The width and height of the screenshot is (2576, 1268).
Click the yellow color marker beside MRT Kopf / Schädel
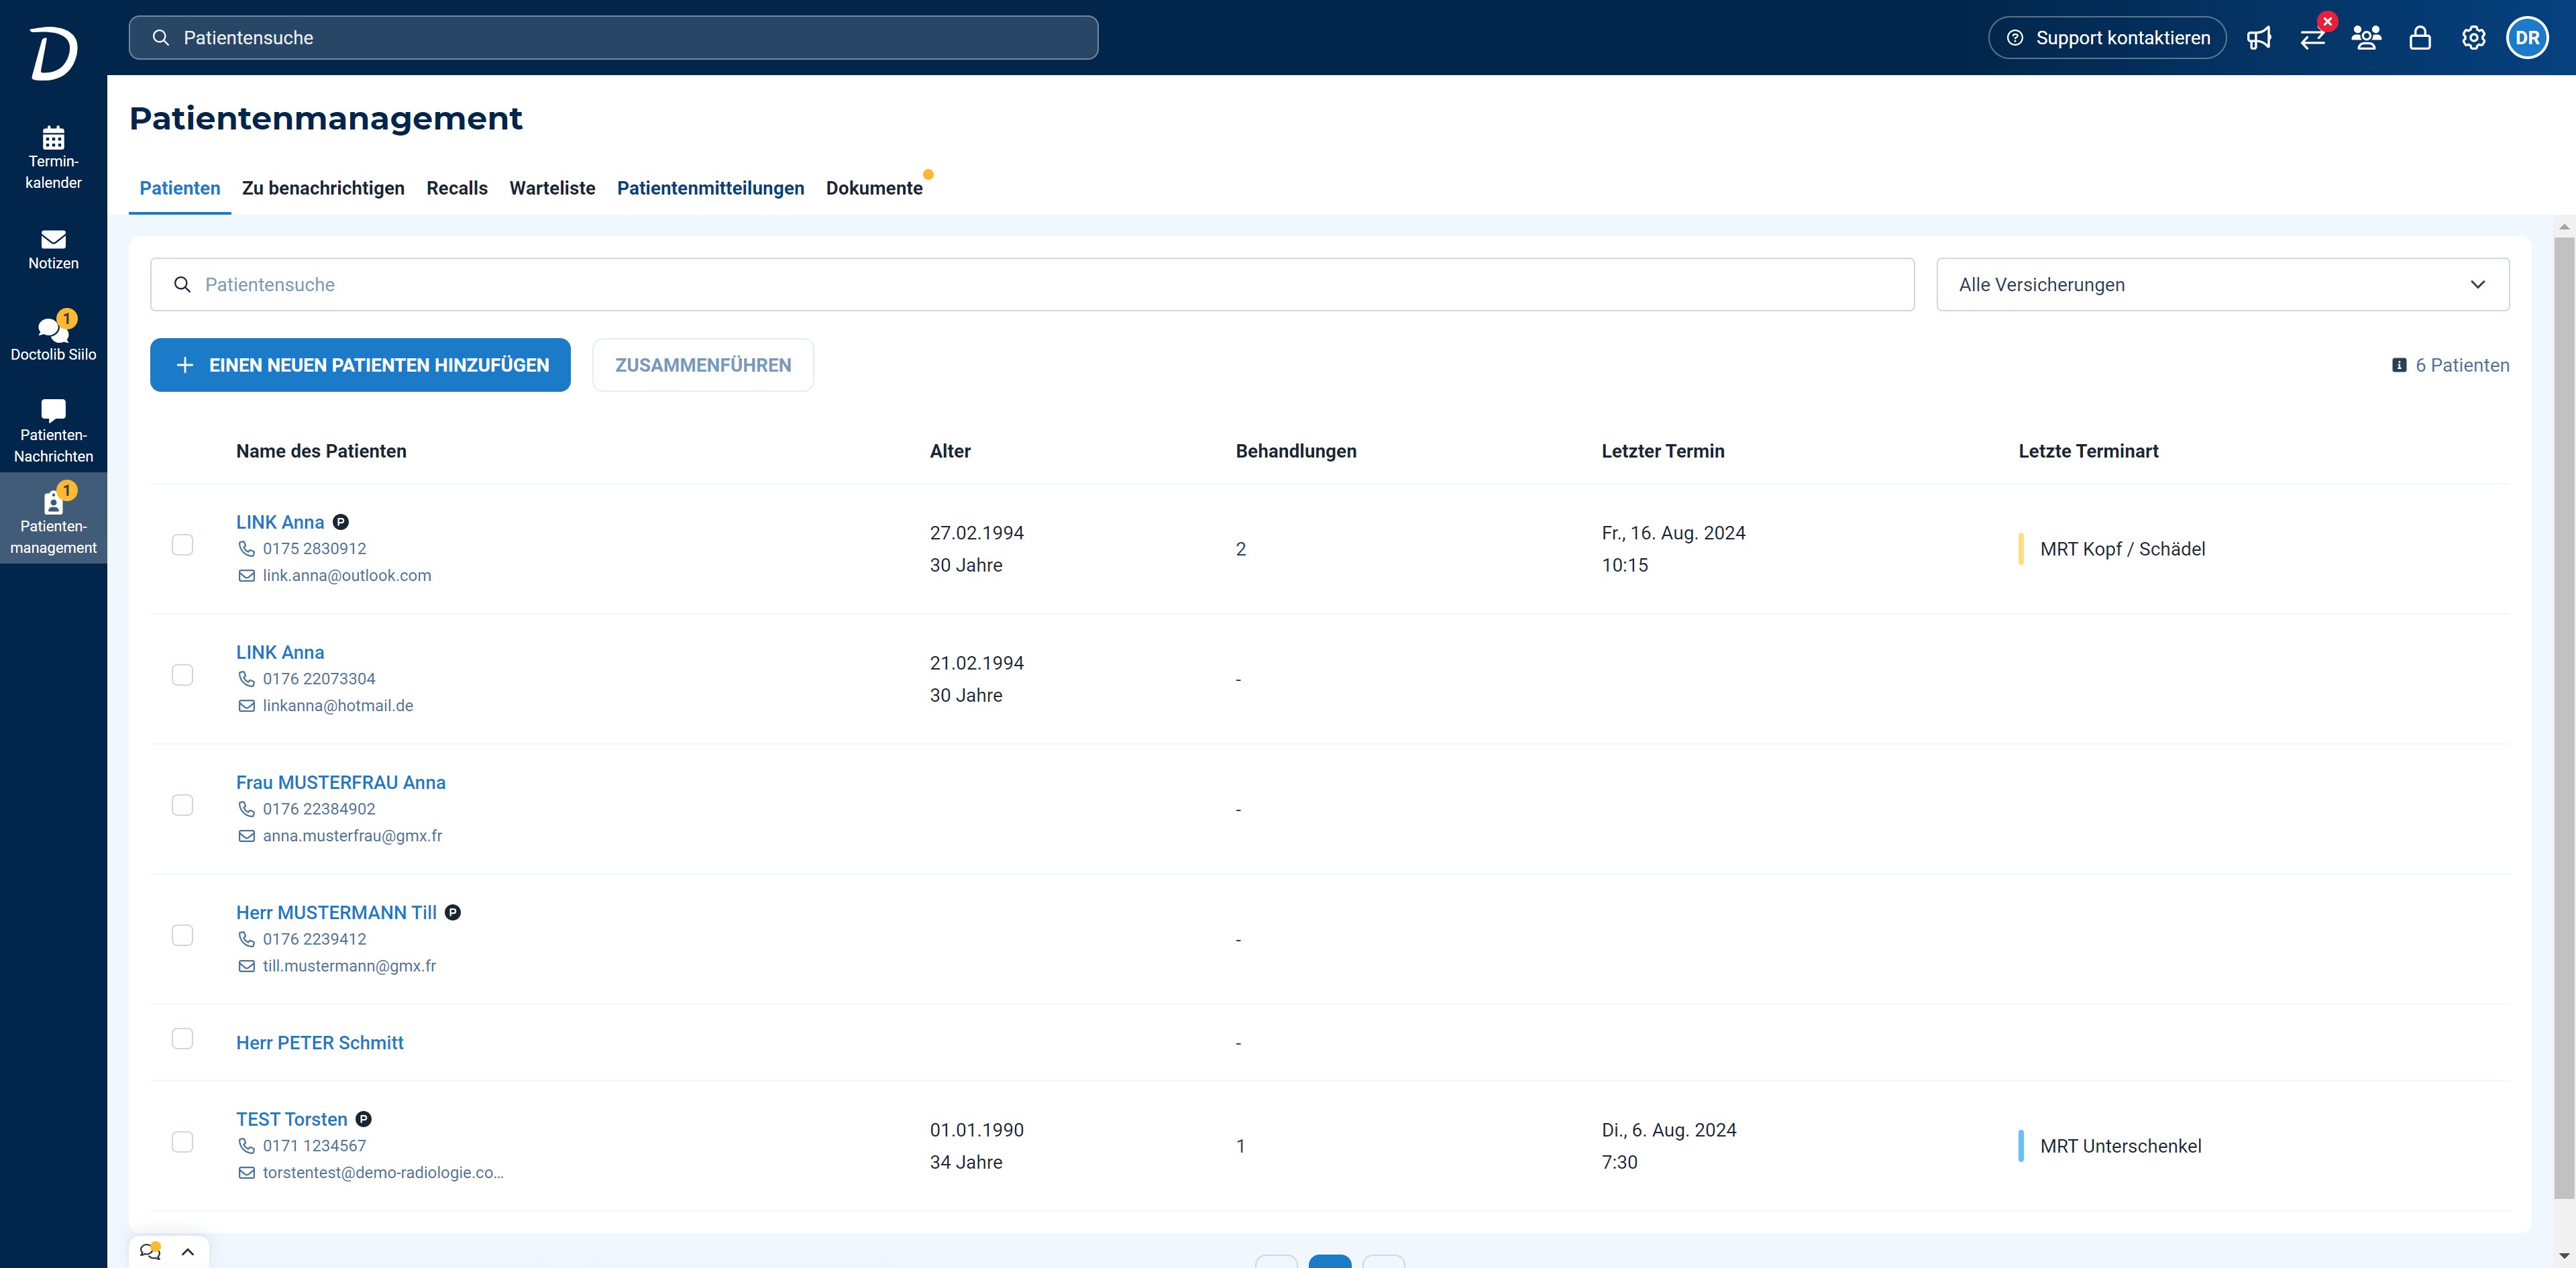[x=2021, y=549]
